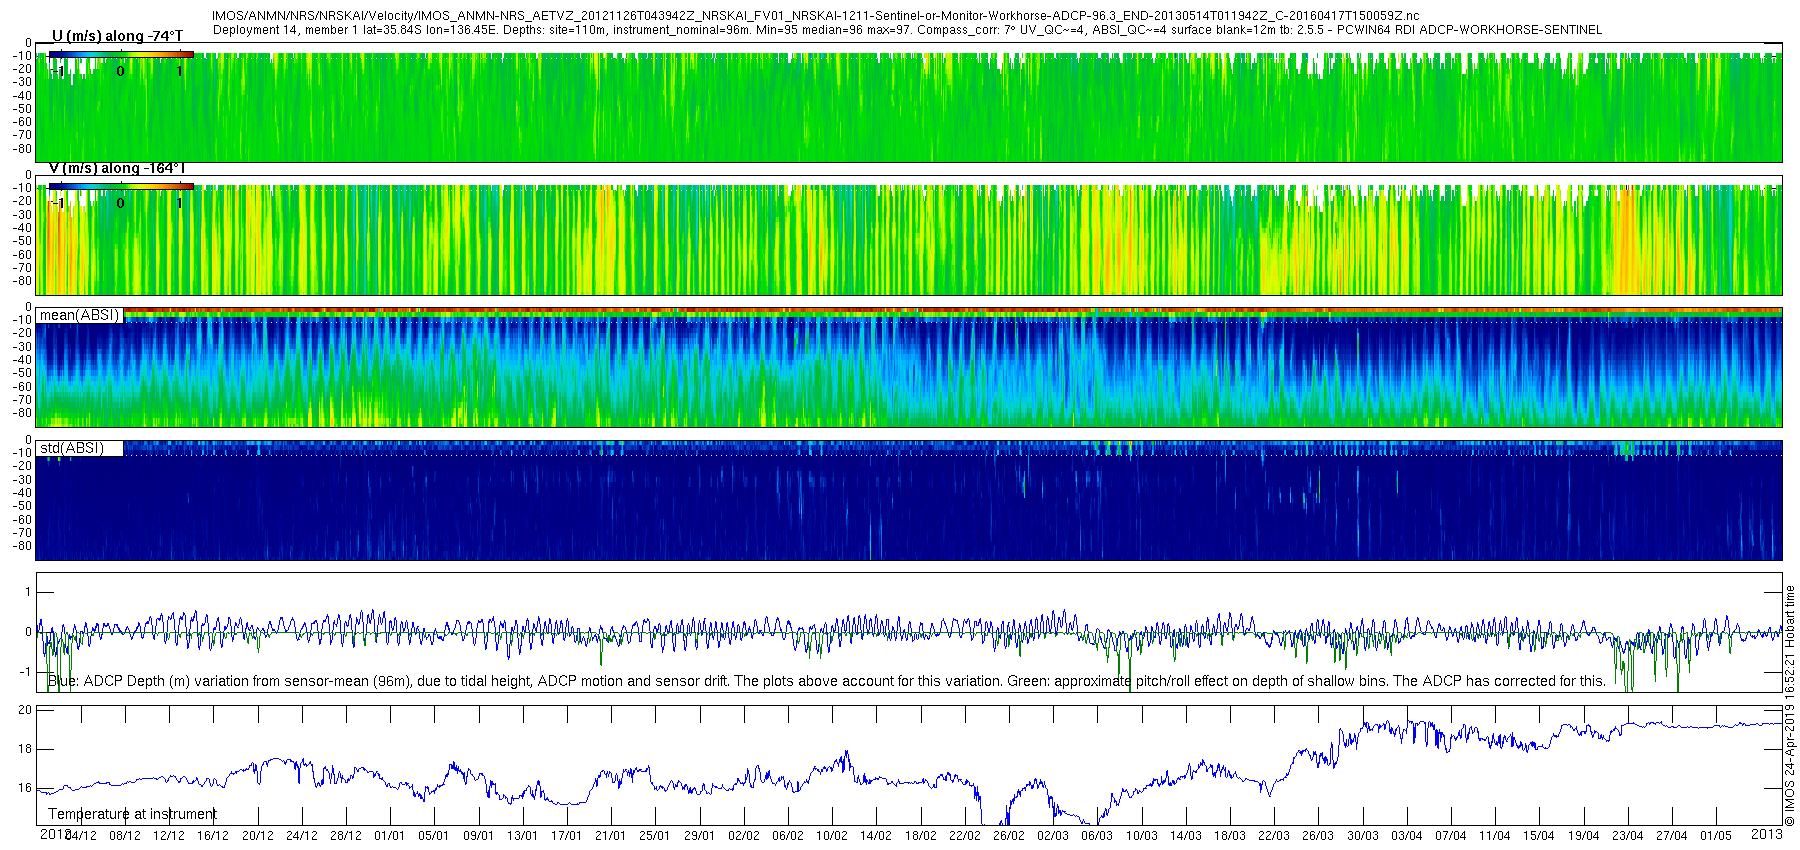Click the '02/02' date tick label
This screenshot has height=850, width=1800.
[743, 836]
